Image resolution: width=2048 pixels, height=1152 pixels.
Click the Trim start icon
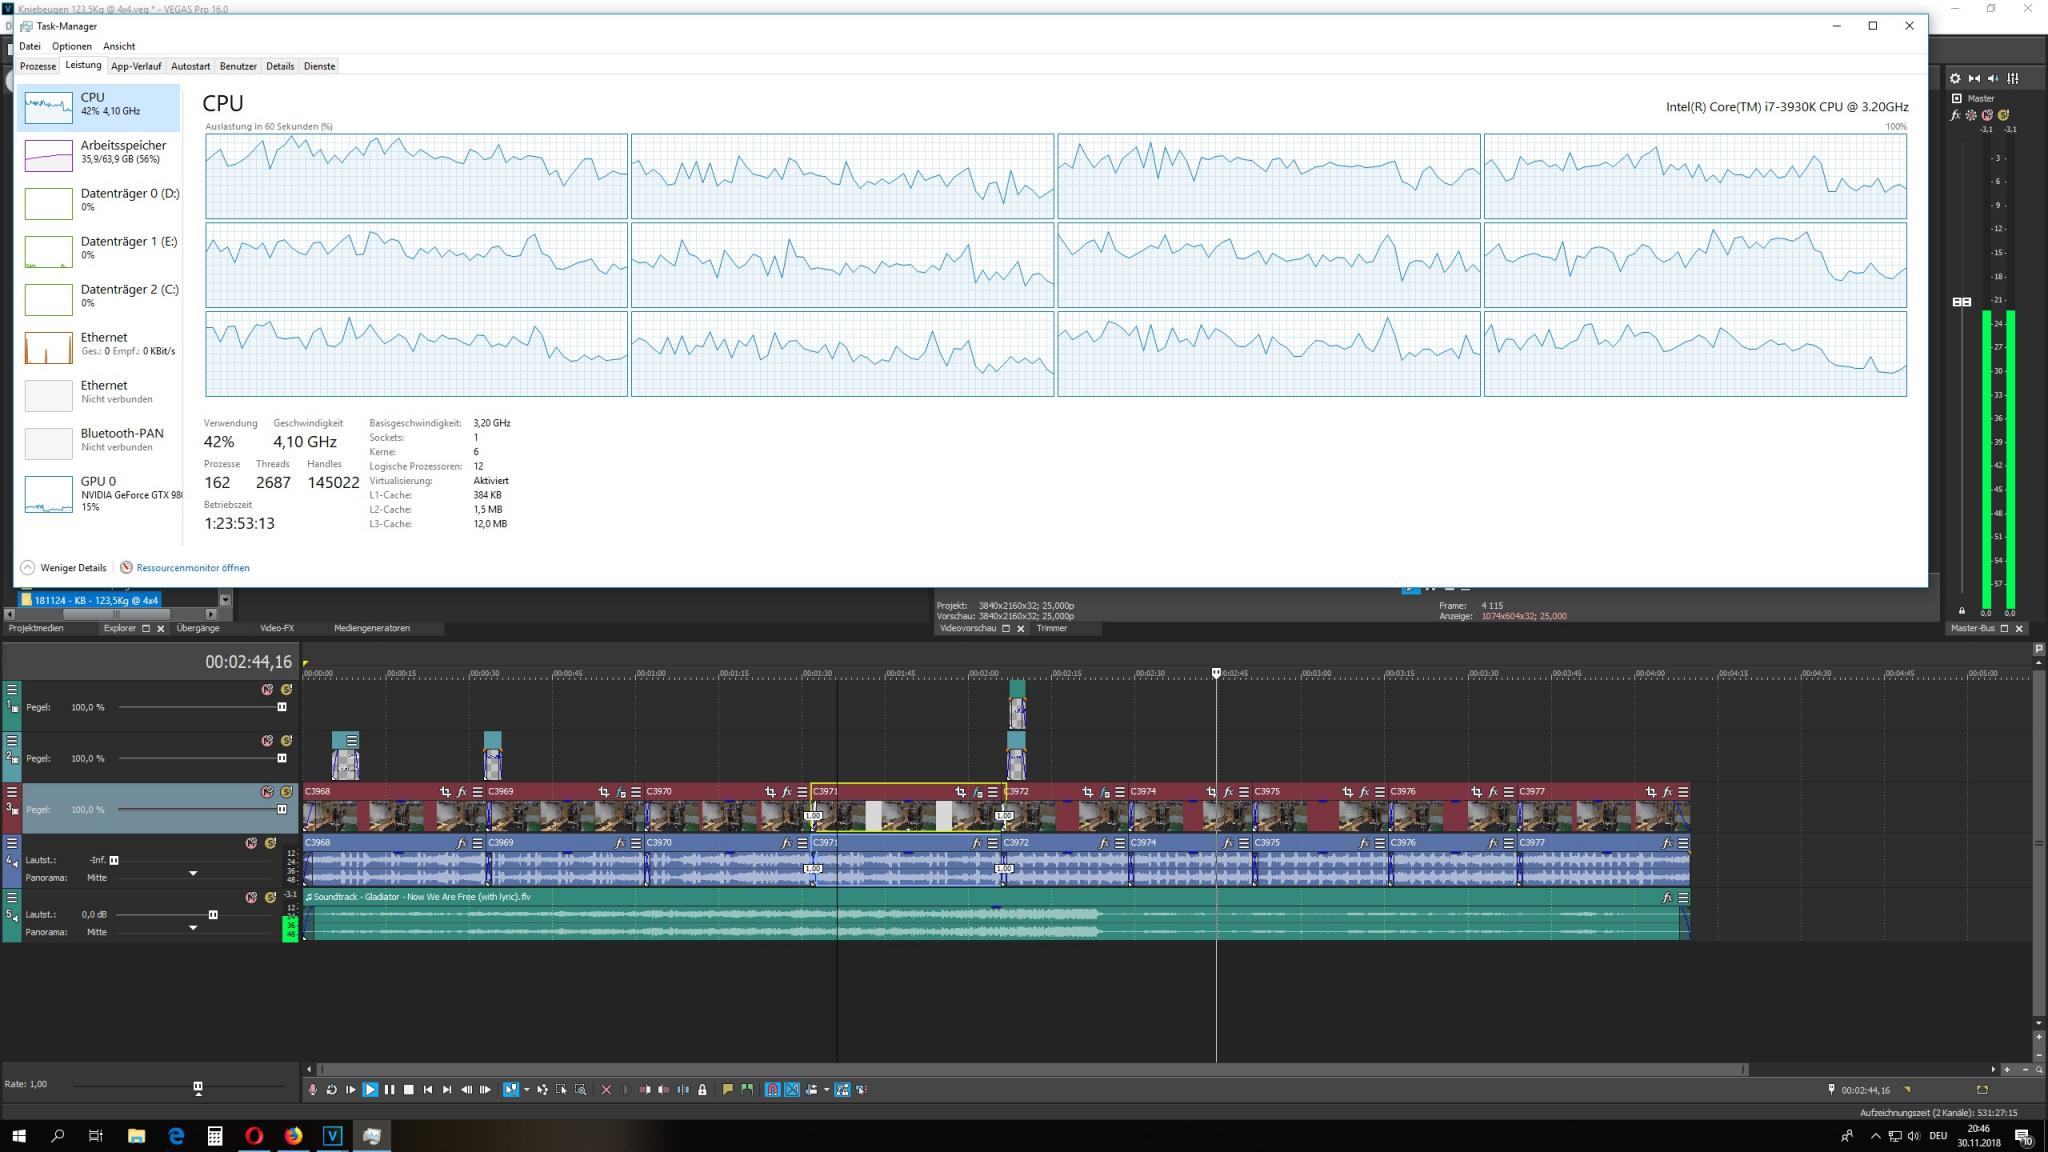point(645,1089)
